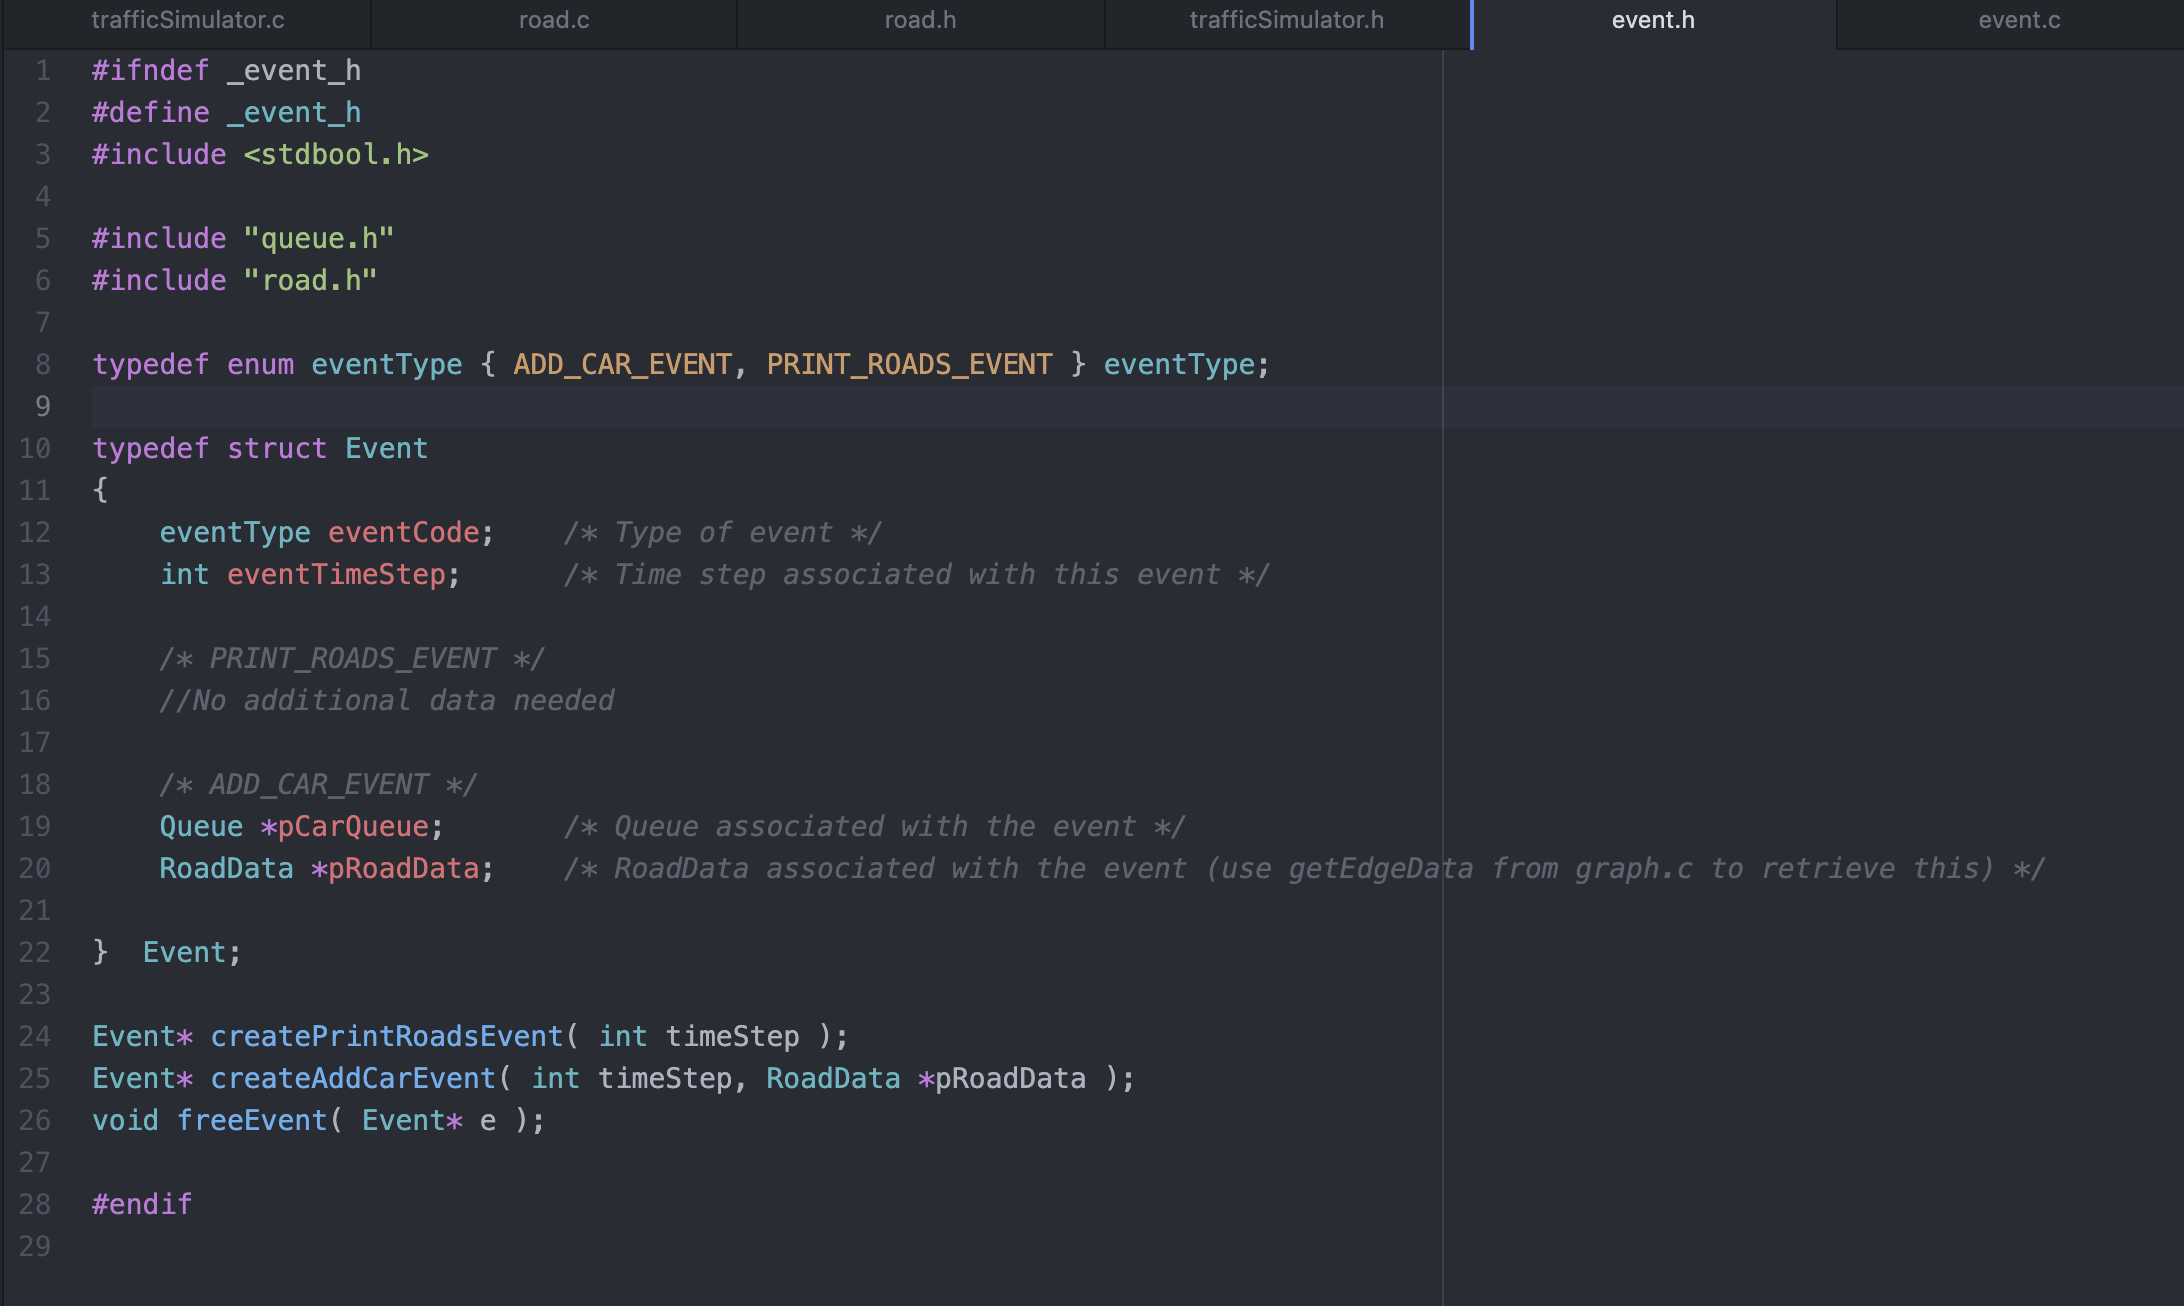Click the eventTimeStep declaration on line 13
2184x1306 pixels.
[x=338, y=574]
